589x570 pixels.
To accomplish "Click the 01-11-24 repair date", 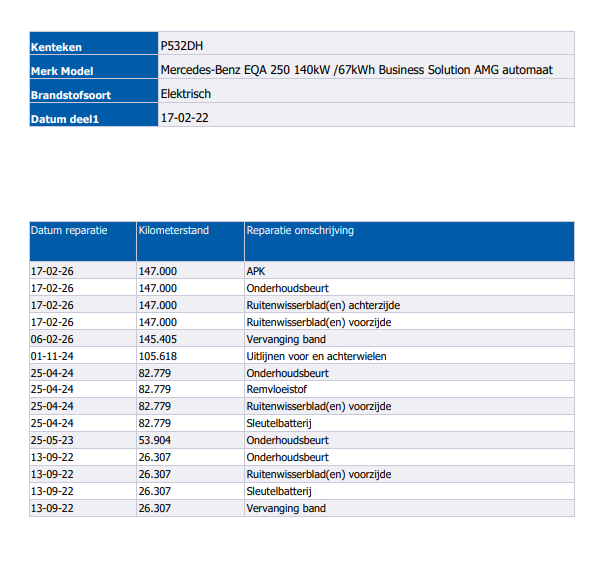I will click(x=52, y=356).
